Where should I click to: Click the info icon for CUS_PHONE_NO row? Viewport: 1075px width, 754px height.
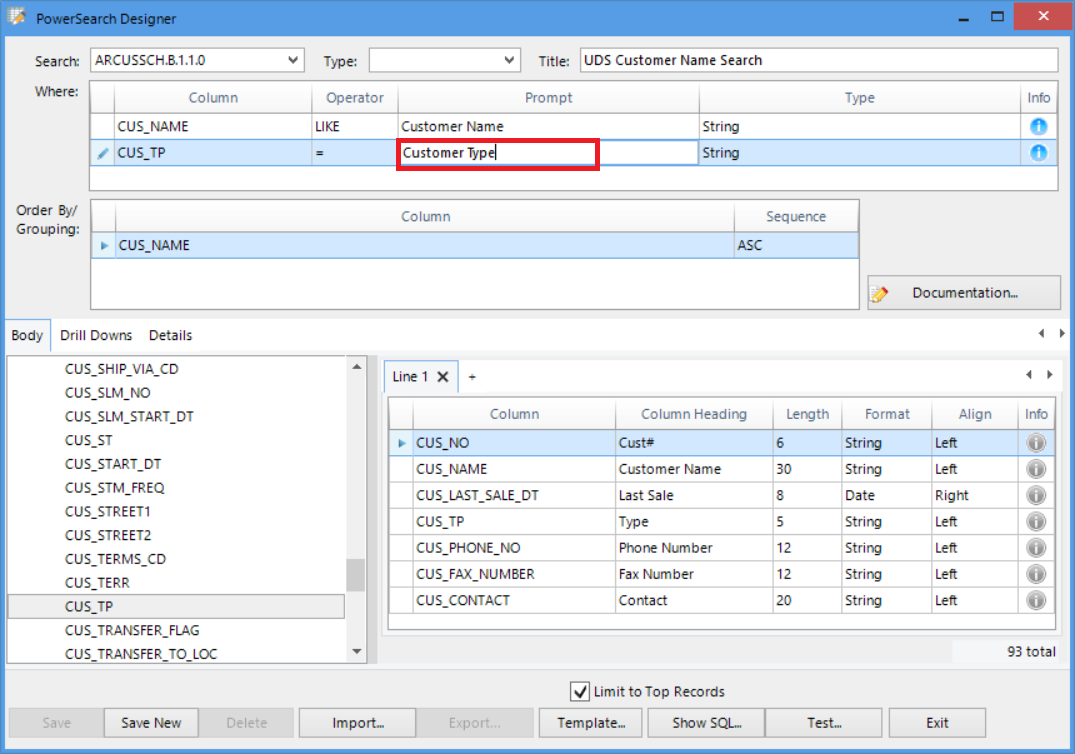[1036, 548]
